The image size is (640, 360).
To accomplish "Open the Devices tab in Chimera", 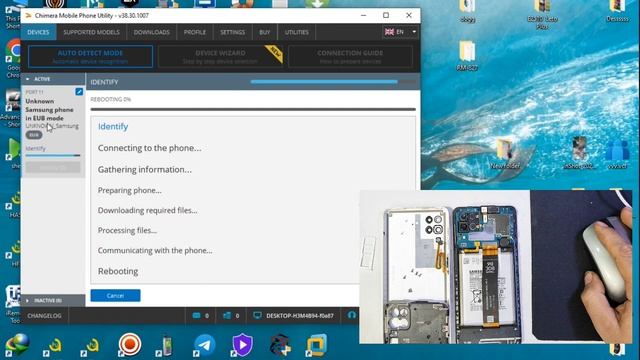I will point(38,32).
